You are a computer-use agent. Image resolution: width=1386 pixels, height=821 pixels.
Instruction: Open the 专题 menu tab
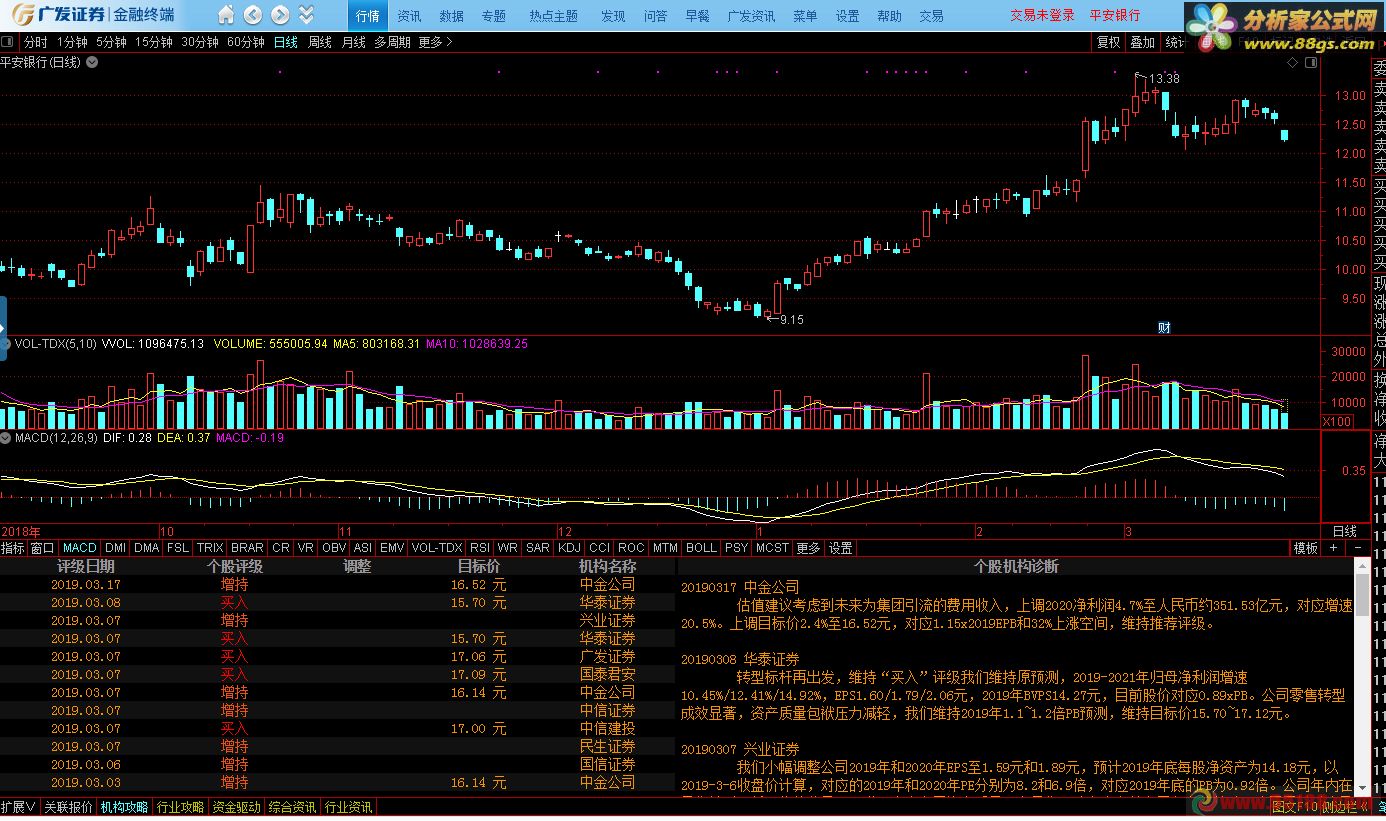(494, 16)
